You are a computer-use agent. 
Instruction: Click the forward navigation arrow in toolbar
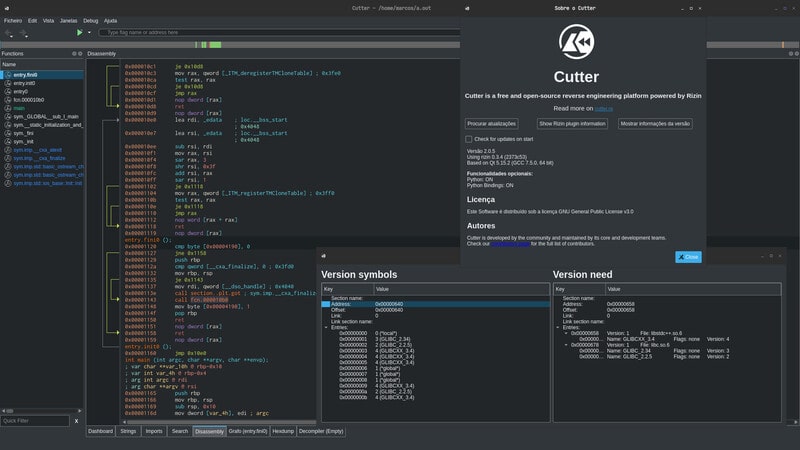[x=23, y=33]
